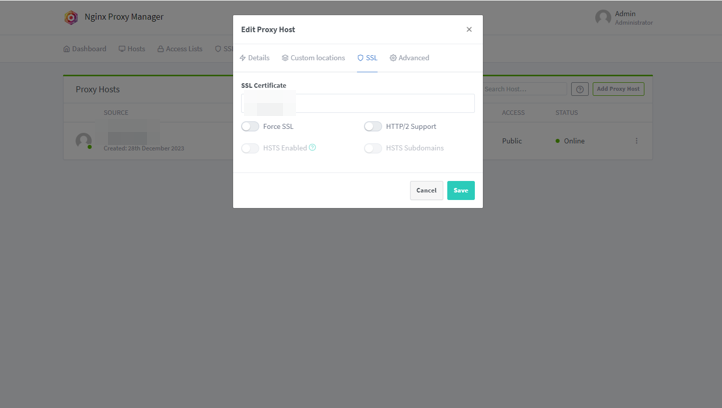This screenshot has width=722, height=408.
Task: Open the Access Lists navigation item
Action: click(x=180, y=49)
